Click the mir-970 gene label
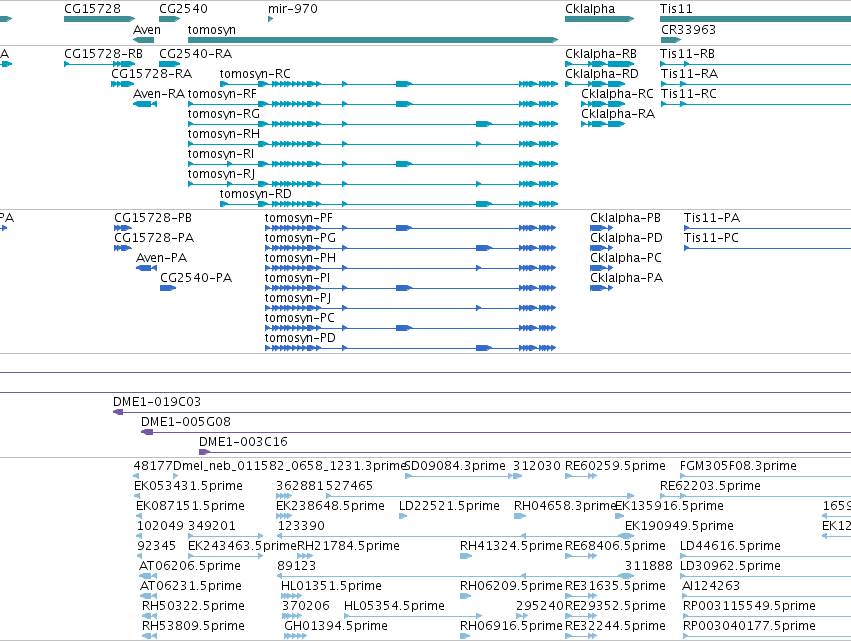This screenshot has width=851, height=641. pos(293,9)
